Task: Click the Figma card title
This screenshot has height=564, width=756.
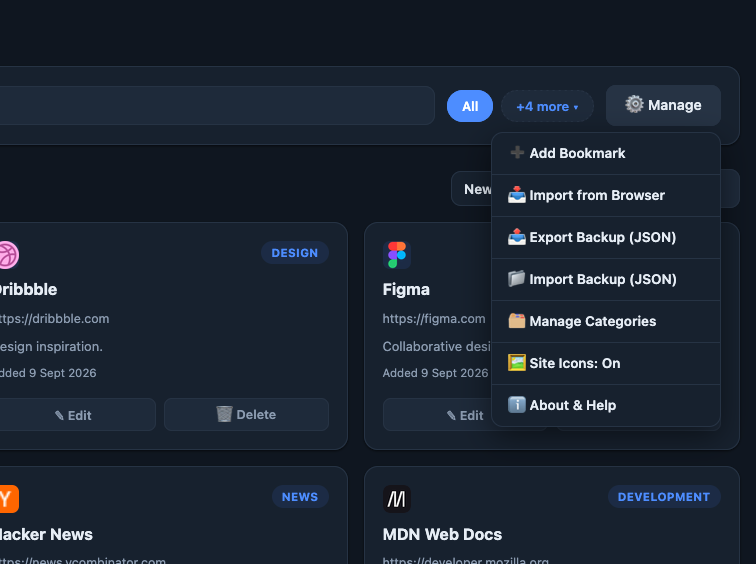Action: tap(406, 290)
